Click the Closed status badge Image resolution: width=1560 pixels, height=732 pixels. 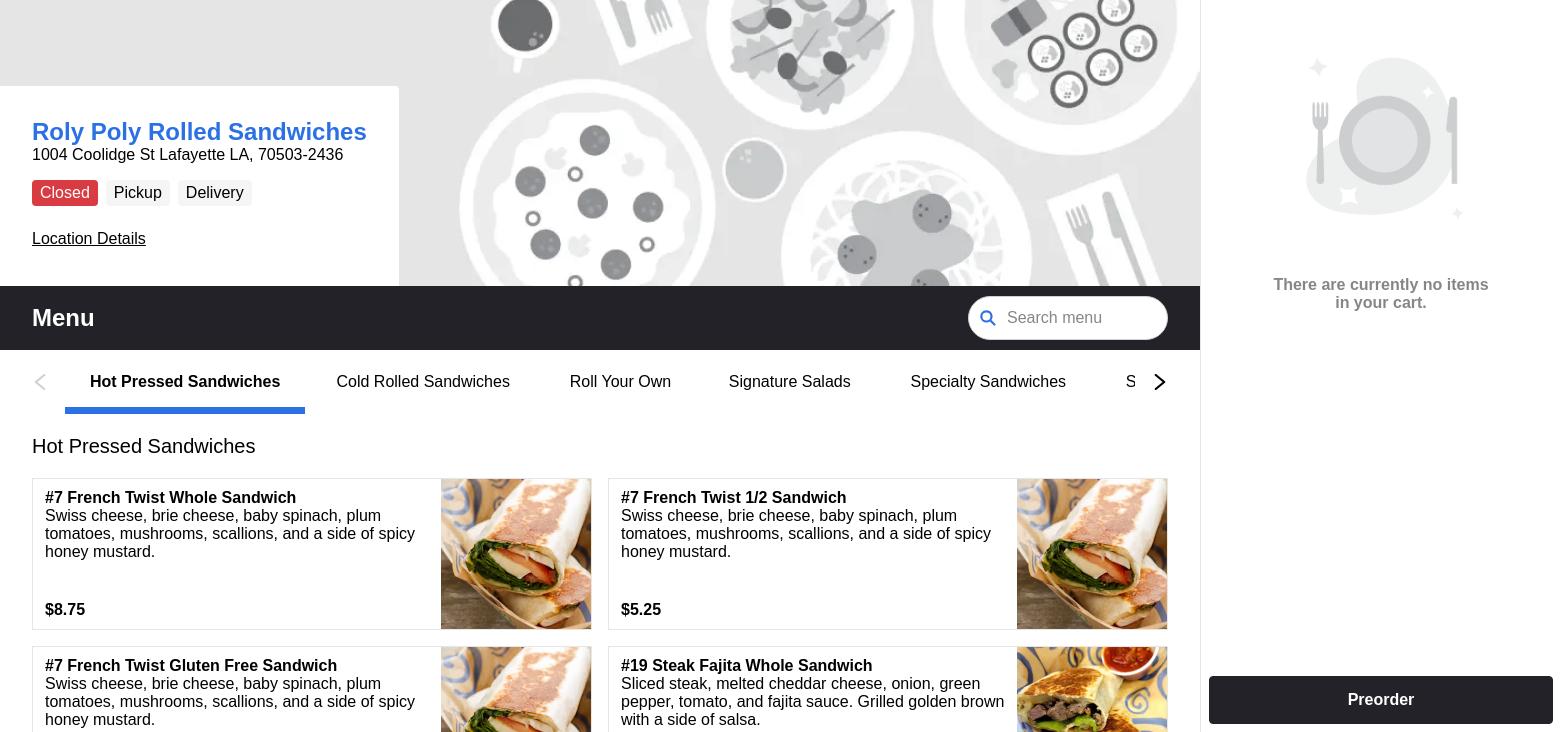pyautogui.click(x=65, y=193)
